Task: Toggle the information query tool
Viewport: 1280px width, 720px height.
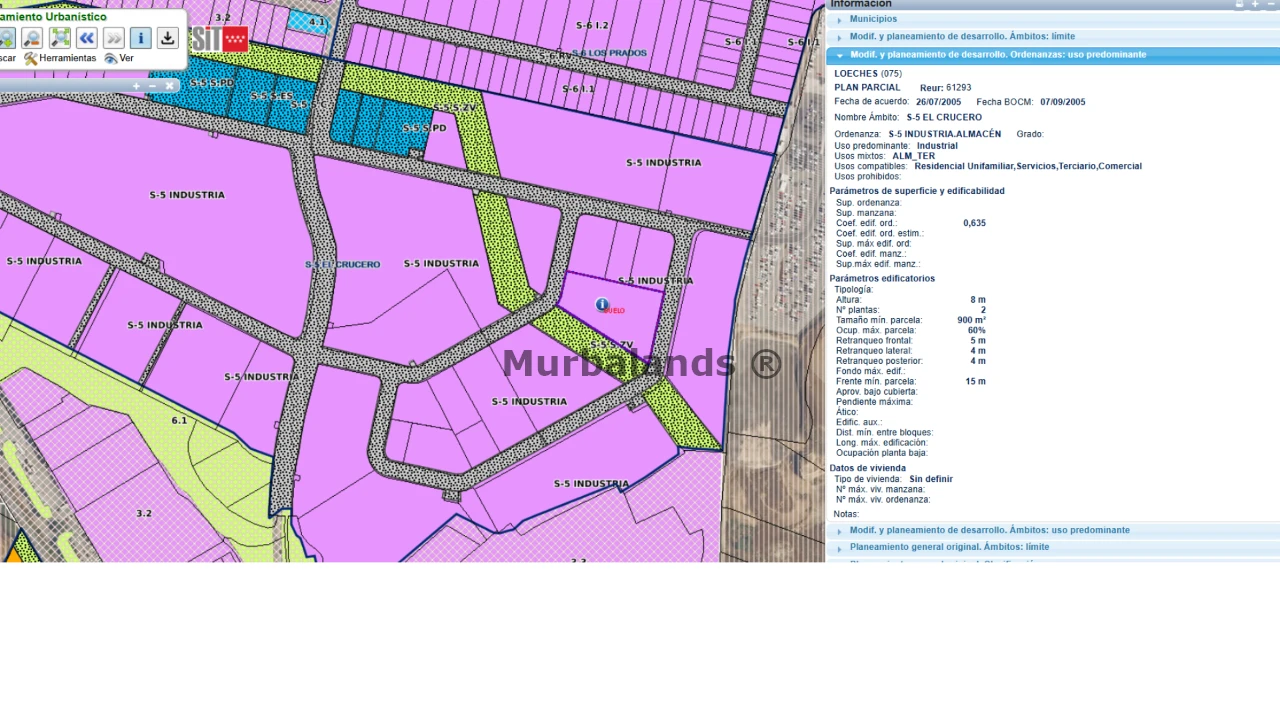Action: pos(140,38)
